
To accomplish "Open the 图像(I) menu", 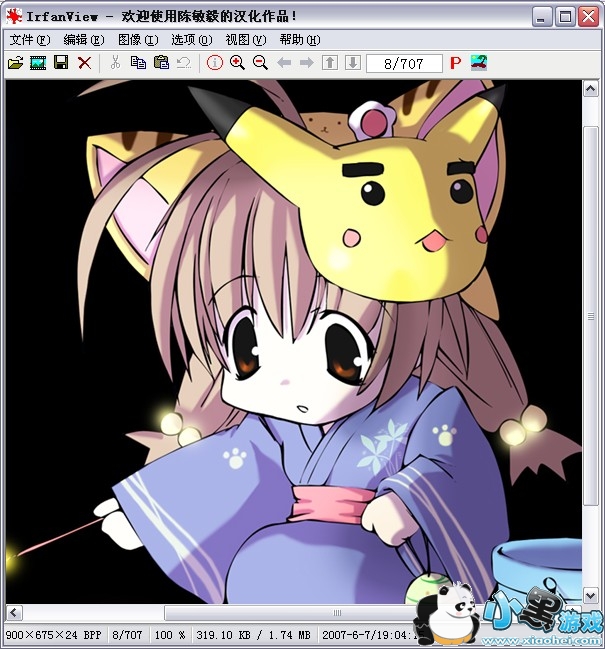I will coord(138,40).
